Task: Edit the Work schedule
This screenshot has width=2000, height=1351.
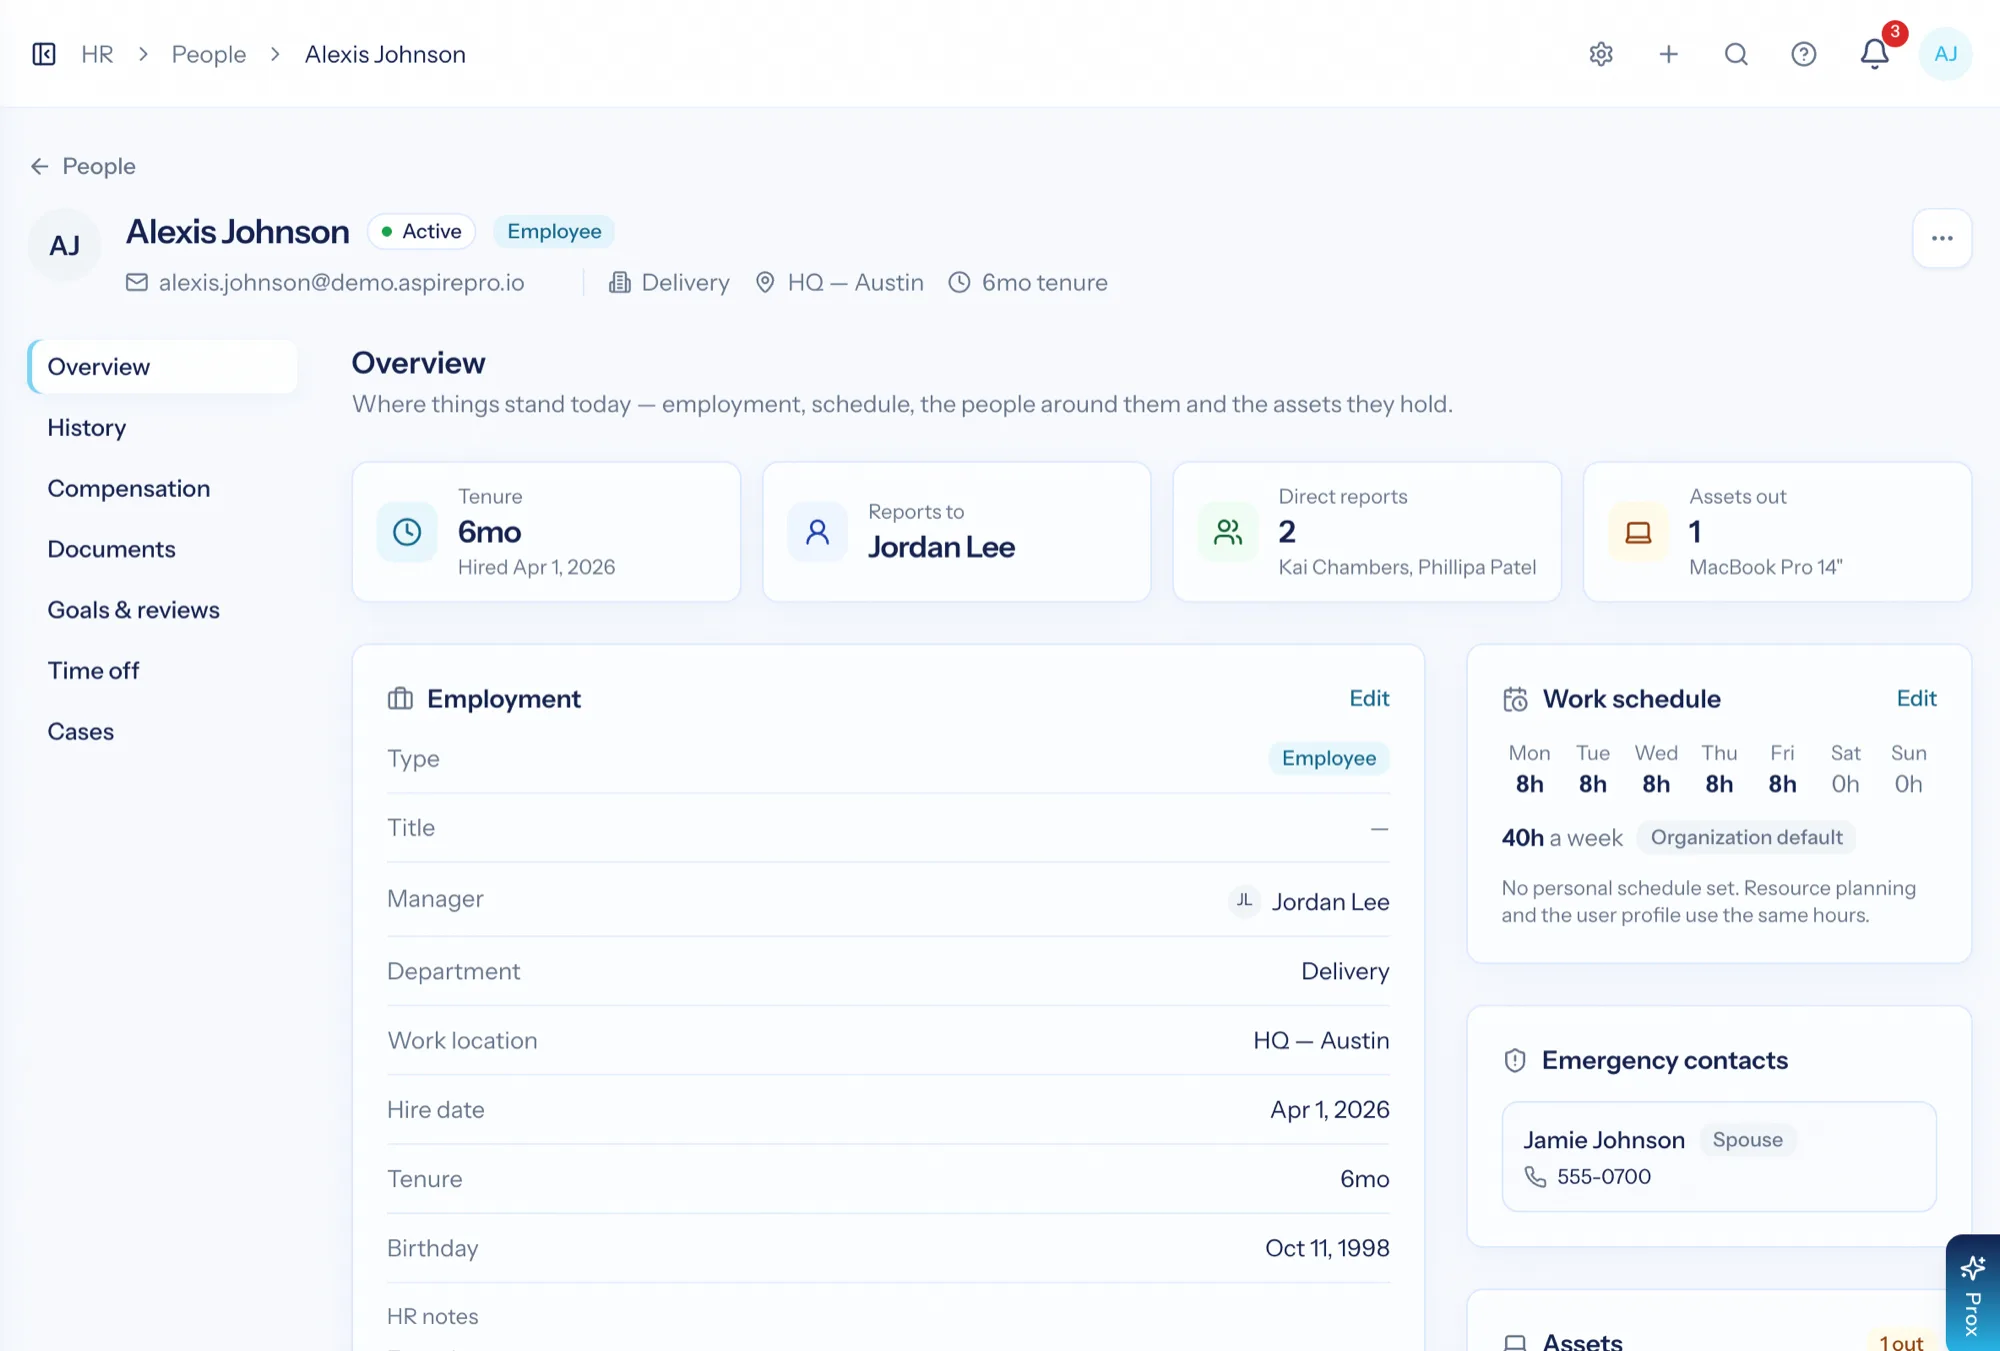Action: [x=1916, y=698]
